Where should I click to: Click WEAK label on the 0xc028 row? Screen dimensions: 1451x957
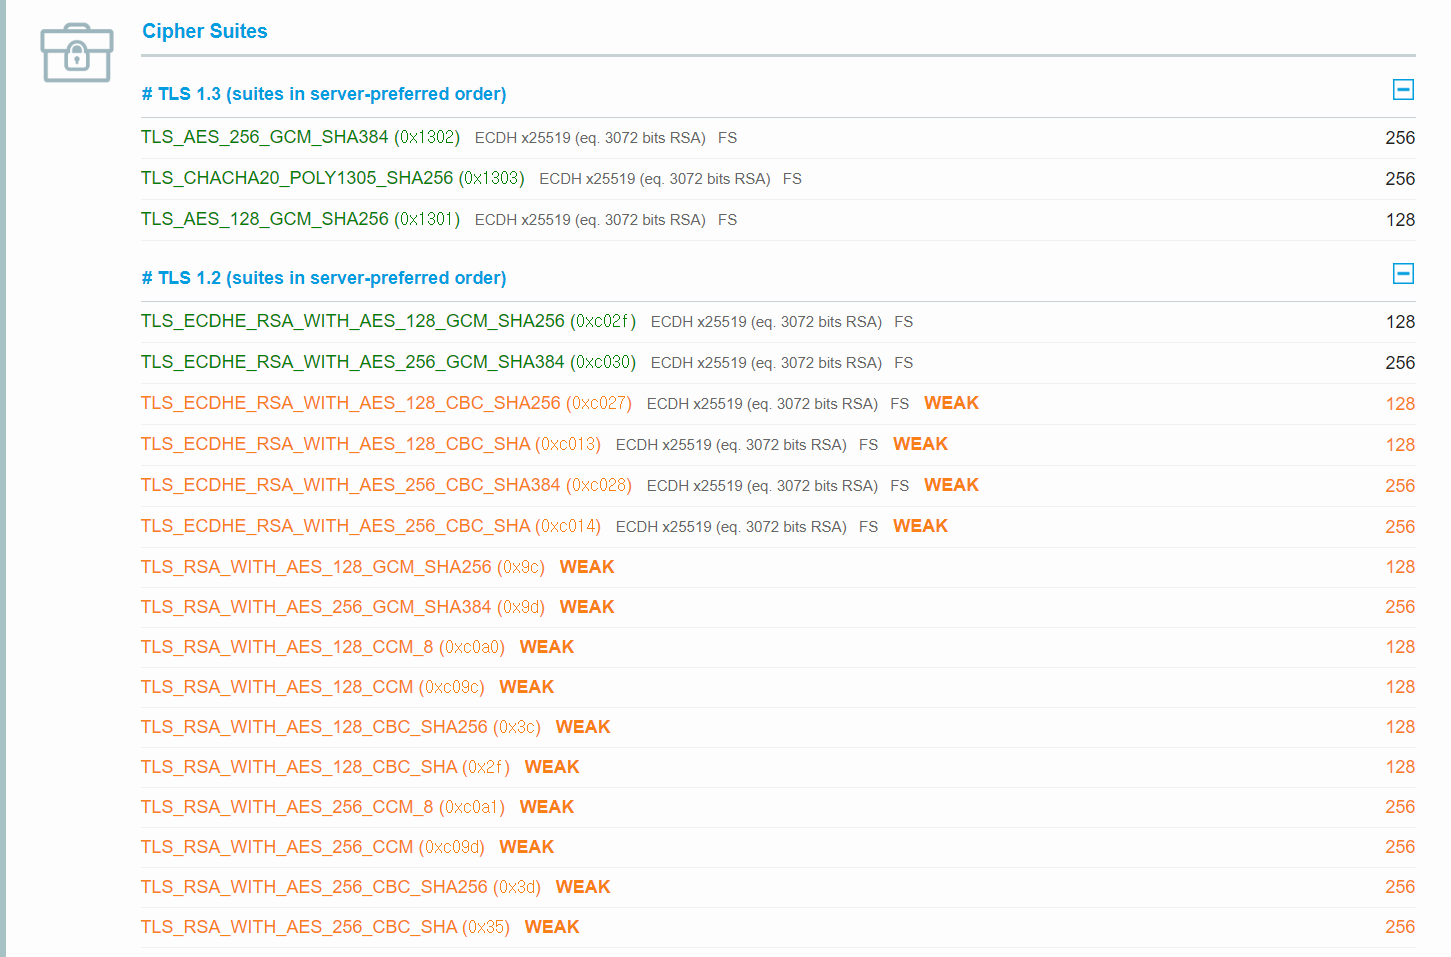pyautogui.click(x=951, y=485)
